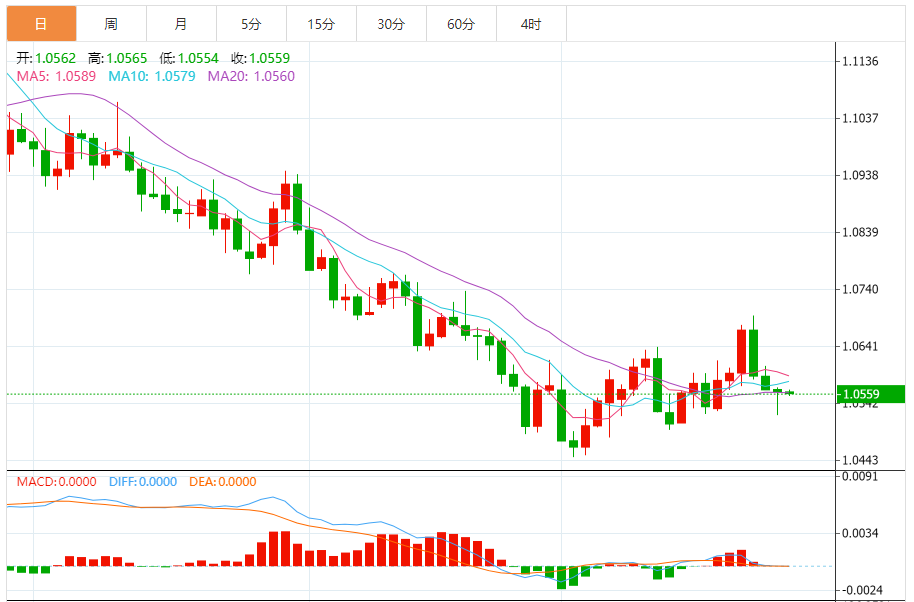The height and width of the screenshot is (602, 914).
Task: Click the MA10: 1.0579 indicator label
Action: 152,76
